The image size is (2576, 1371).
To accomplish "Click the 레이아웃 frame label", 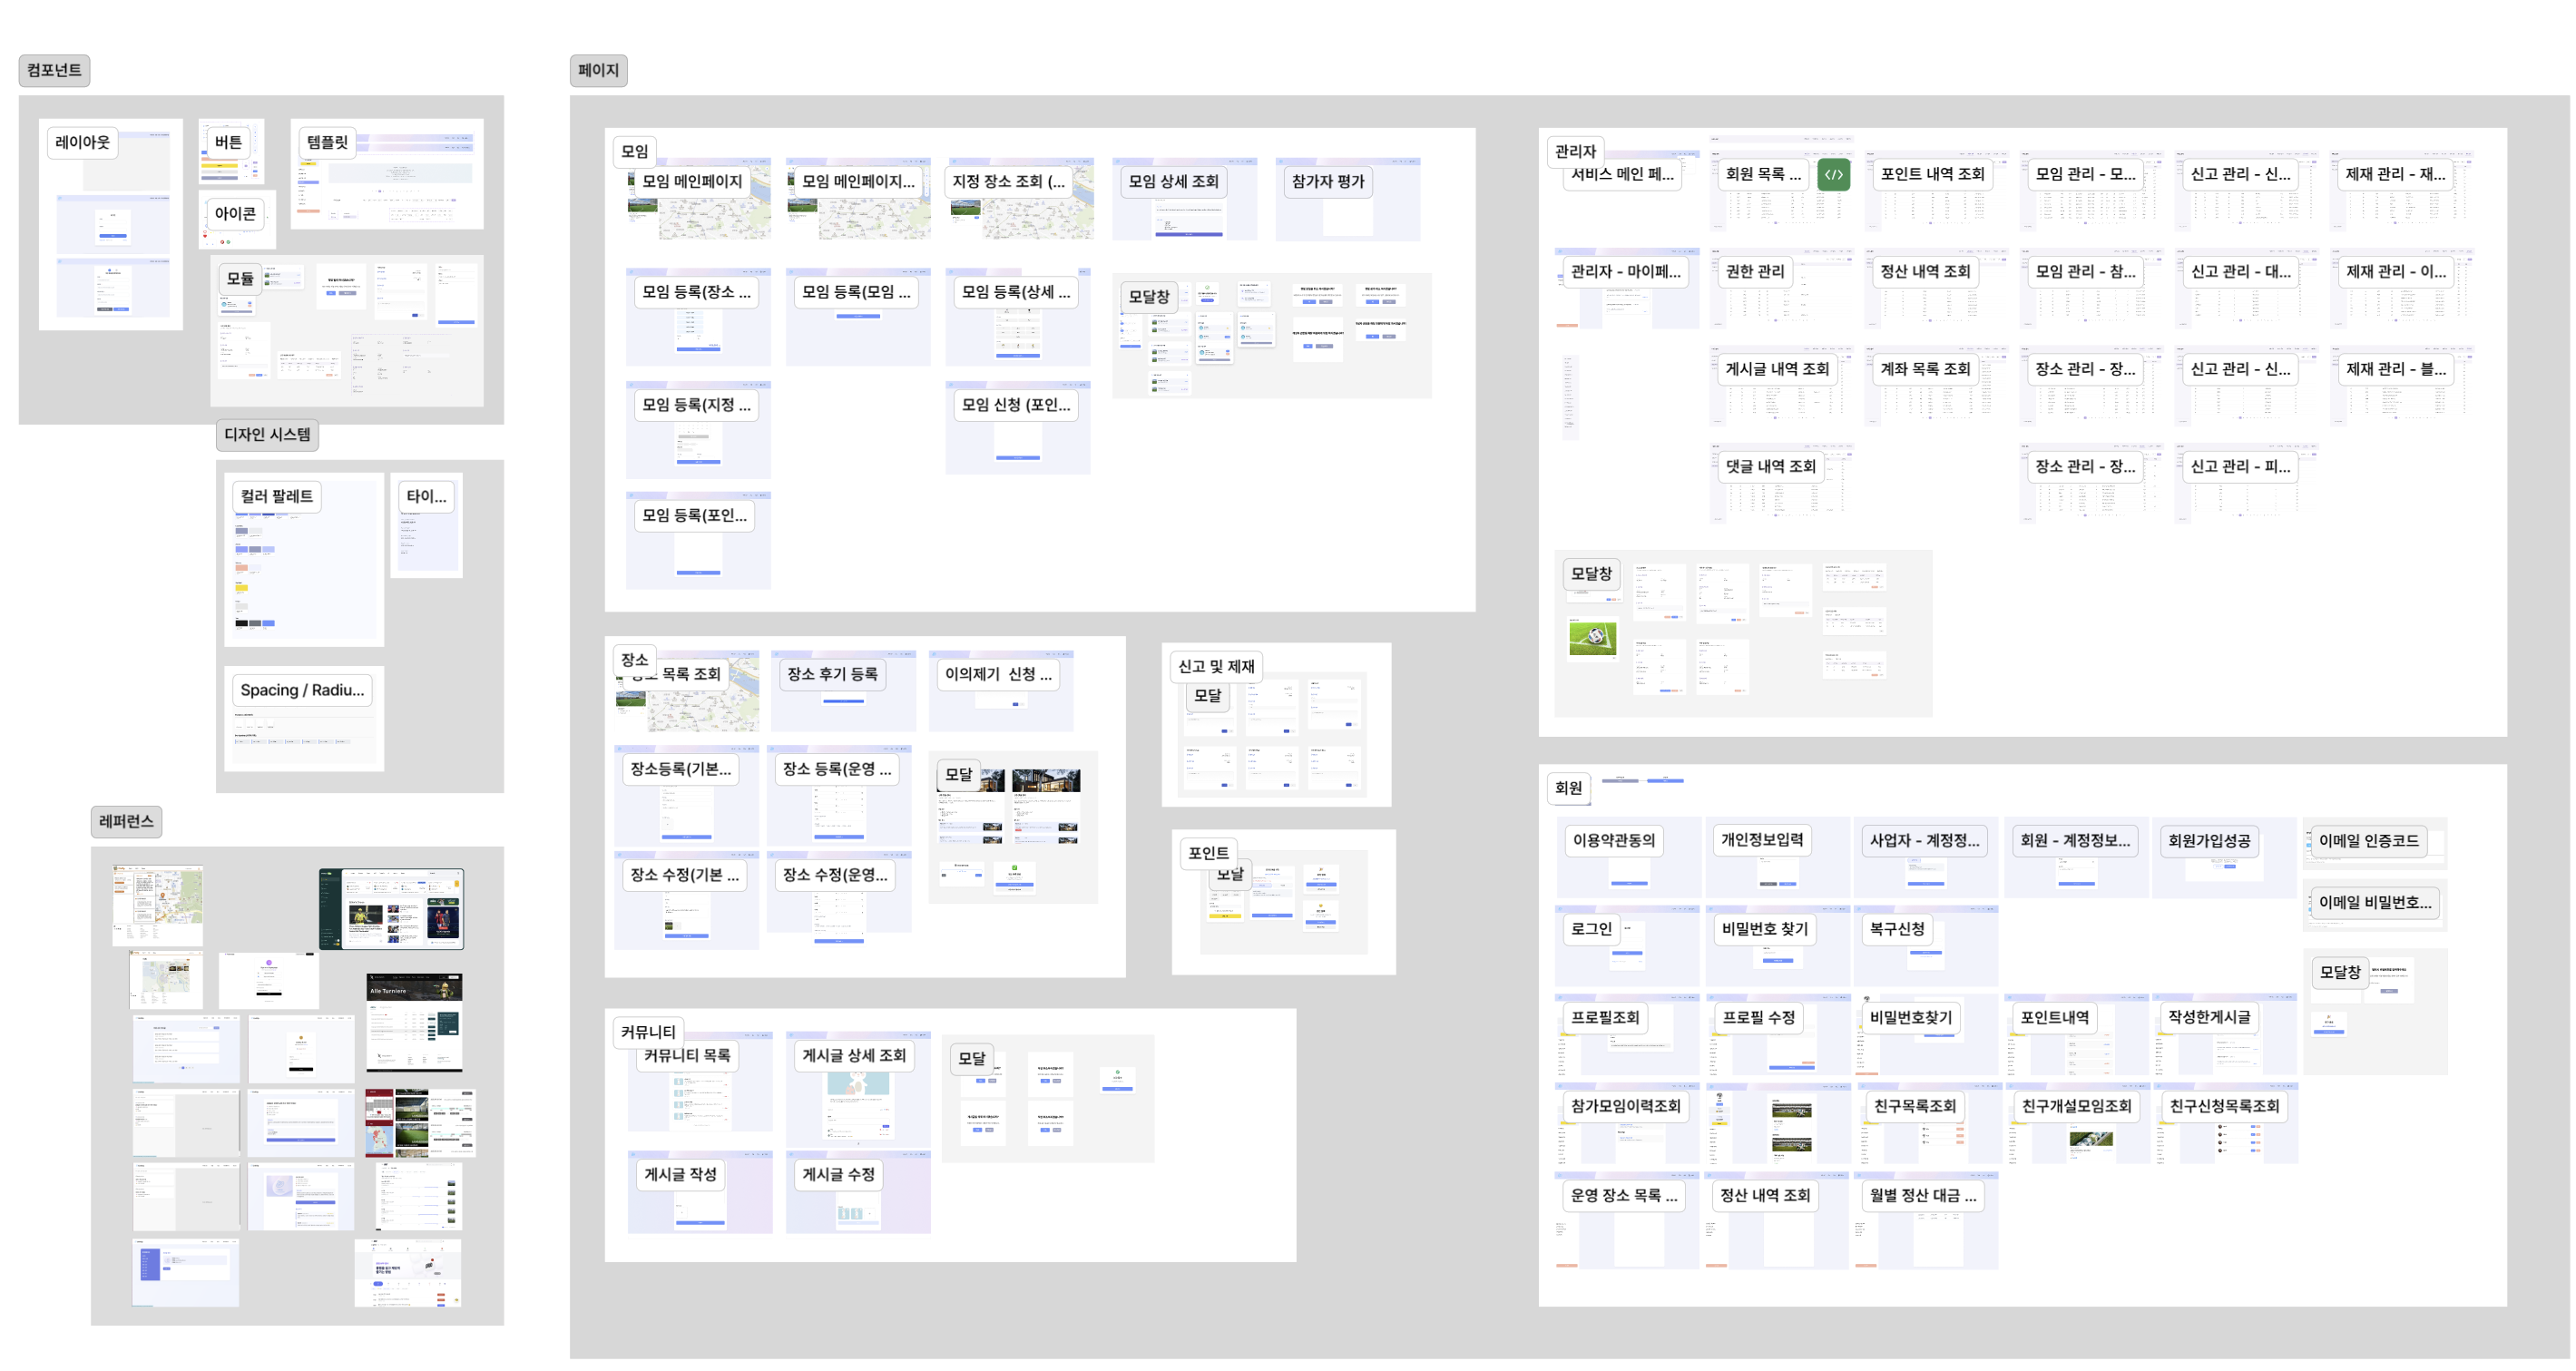I will click(x=82, y=142).
